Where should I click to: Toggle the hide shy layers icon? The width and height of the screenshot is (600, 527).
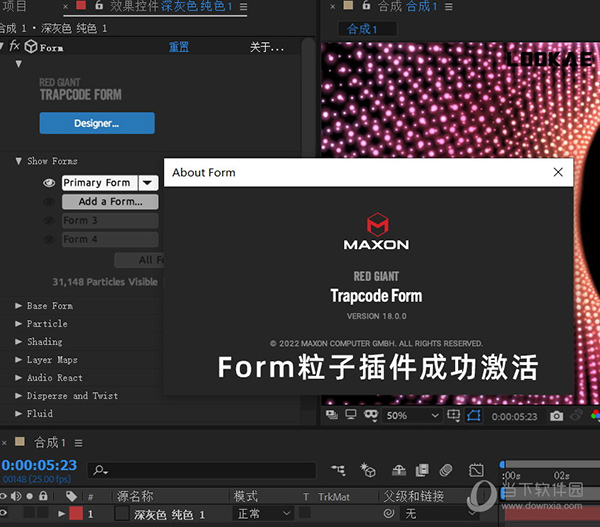399,470
